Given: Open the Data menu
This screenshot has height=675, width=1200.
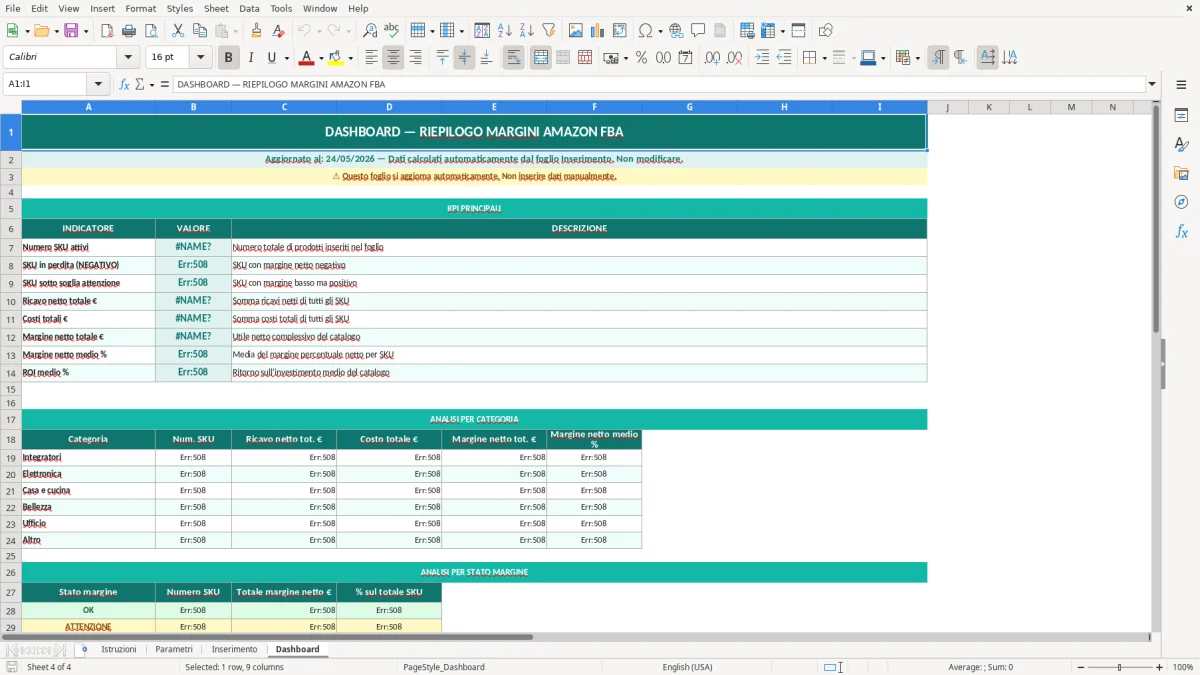Looking at the screenshot, I should (x=249, y=8).
